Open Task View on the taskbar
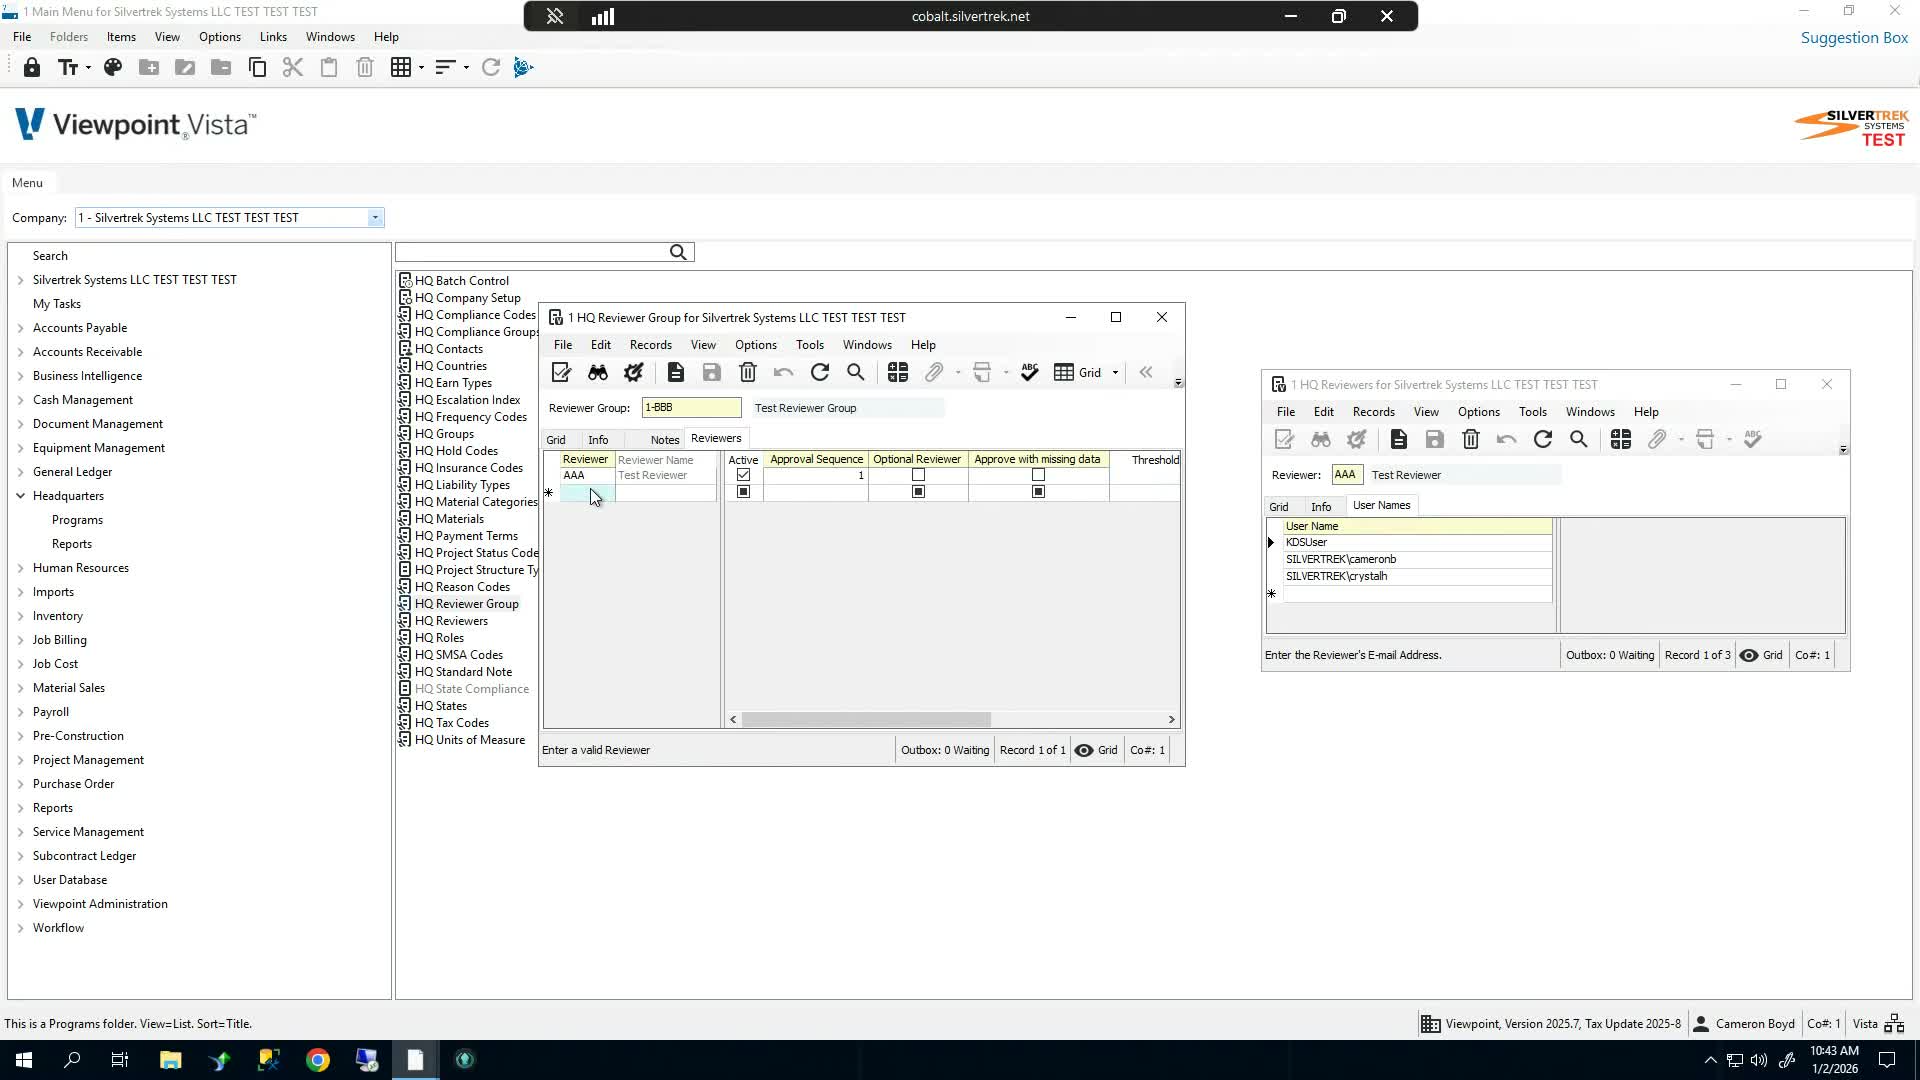This screenshot has height=1080, width=1920. coord(120,1060)
